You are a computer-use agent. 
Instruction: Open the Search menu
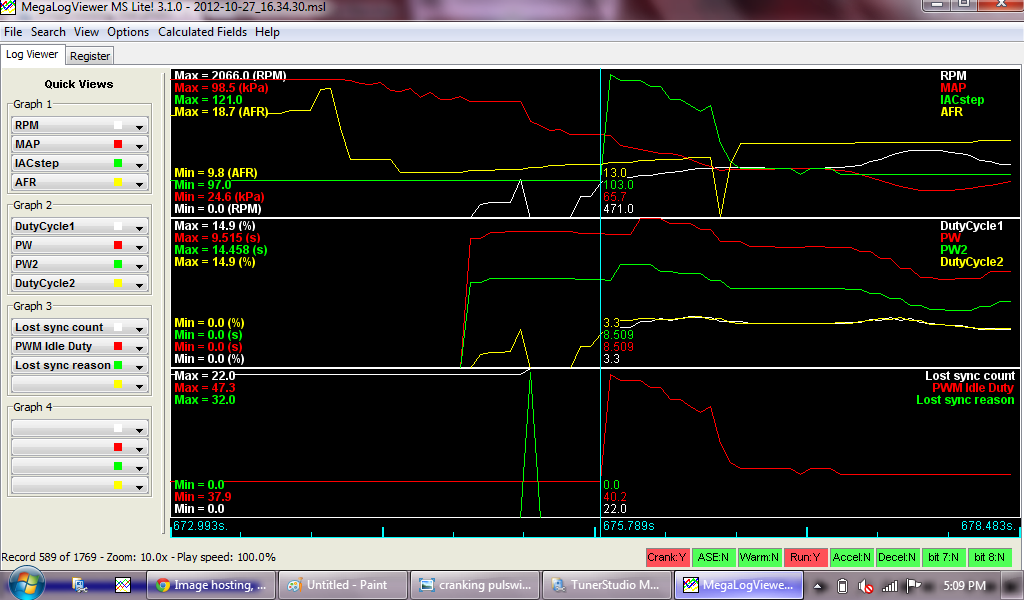(48, 32)
